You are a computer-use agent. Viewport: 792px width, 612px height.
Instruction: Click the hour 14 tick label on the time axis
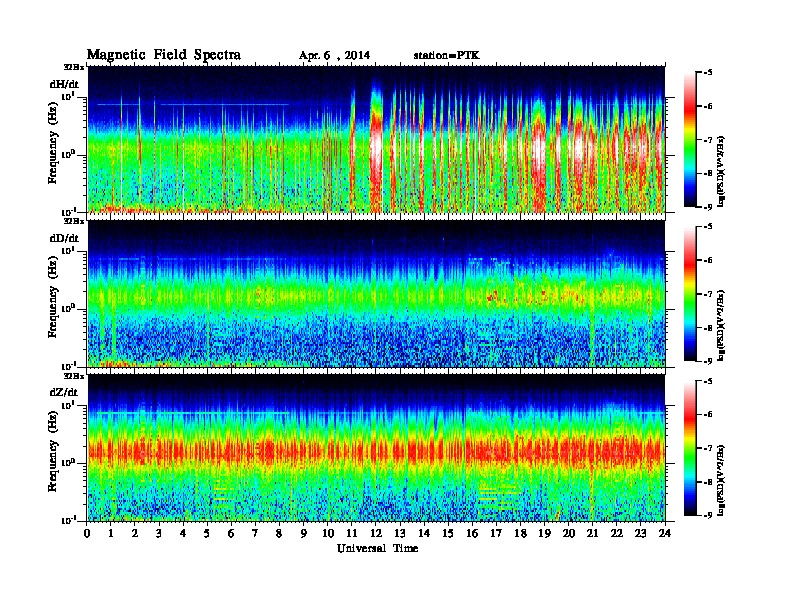pos(424,534)
